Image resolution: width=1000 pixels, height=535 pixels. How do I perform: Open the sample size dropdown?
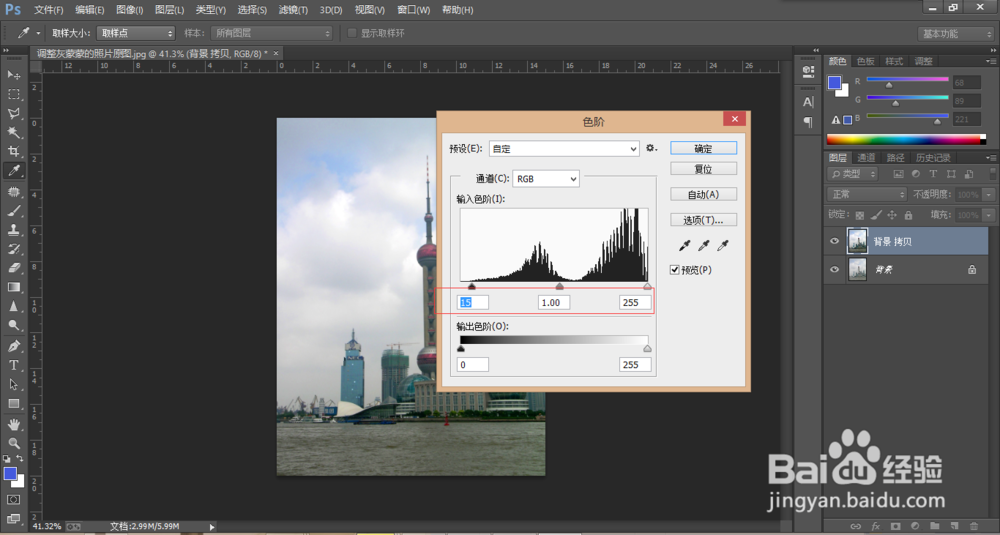coord(136,33)
